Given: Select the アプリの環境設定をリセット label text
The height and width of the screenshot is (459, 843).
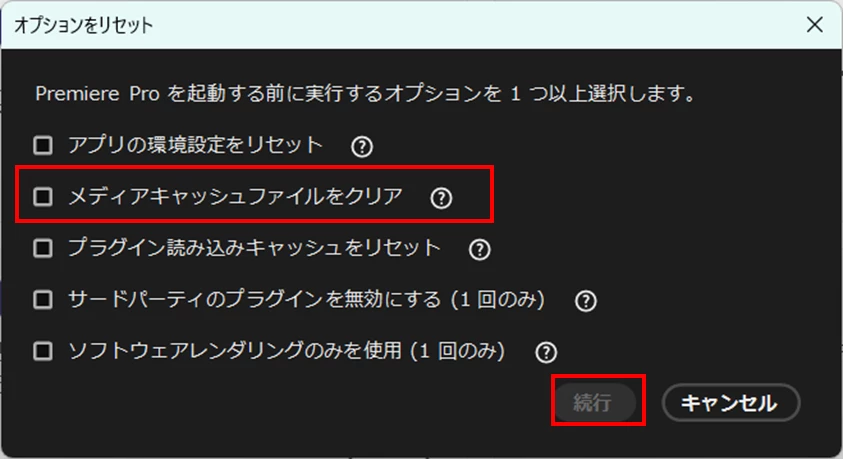Looking at the screenshot, I should (x=195, y=145).
